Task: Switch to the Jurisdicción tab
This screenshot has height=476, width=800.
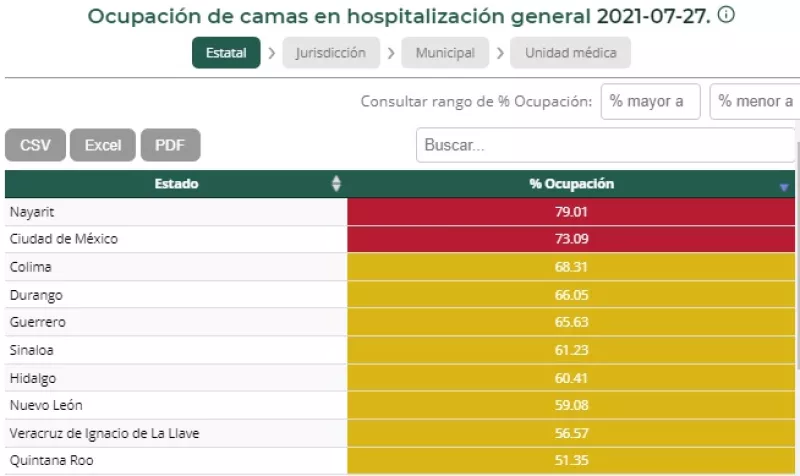Action: pos(330,53)
